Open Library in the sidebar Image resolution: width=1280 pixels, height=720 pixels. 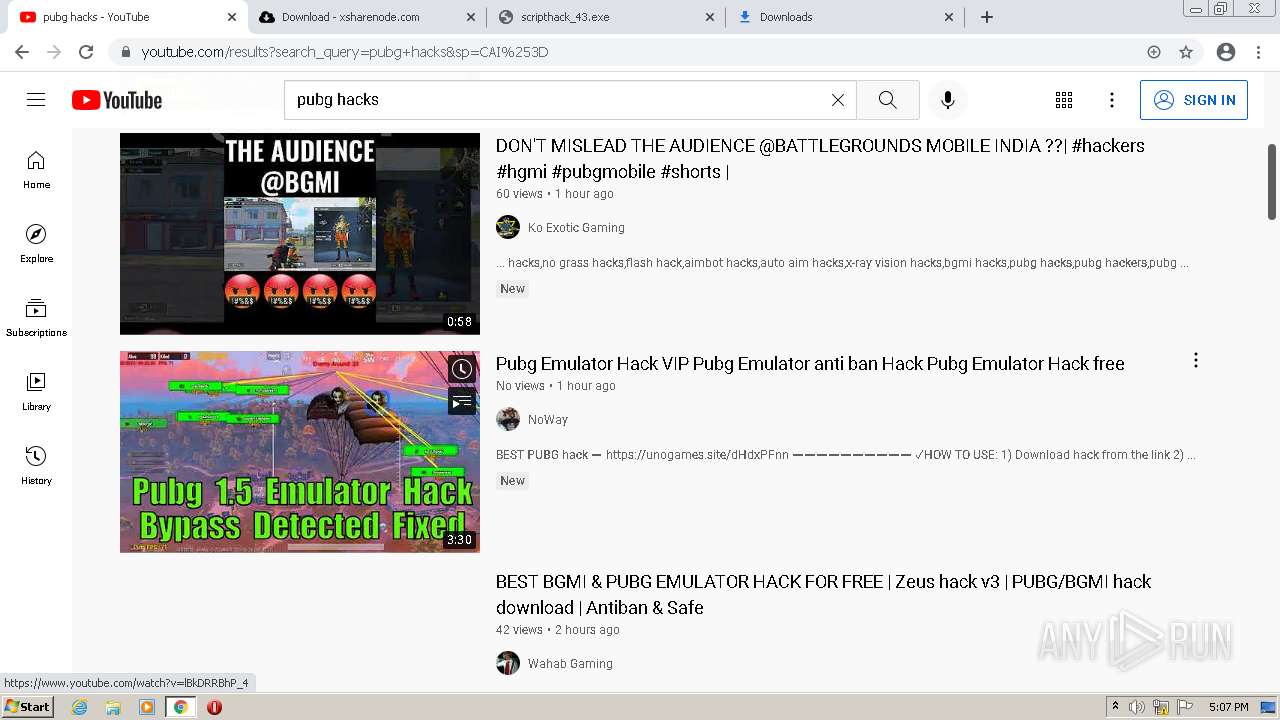36,392
